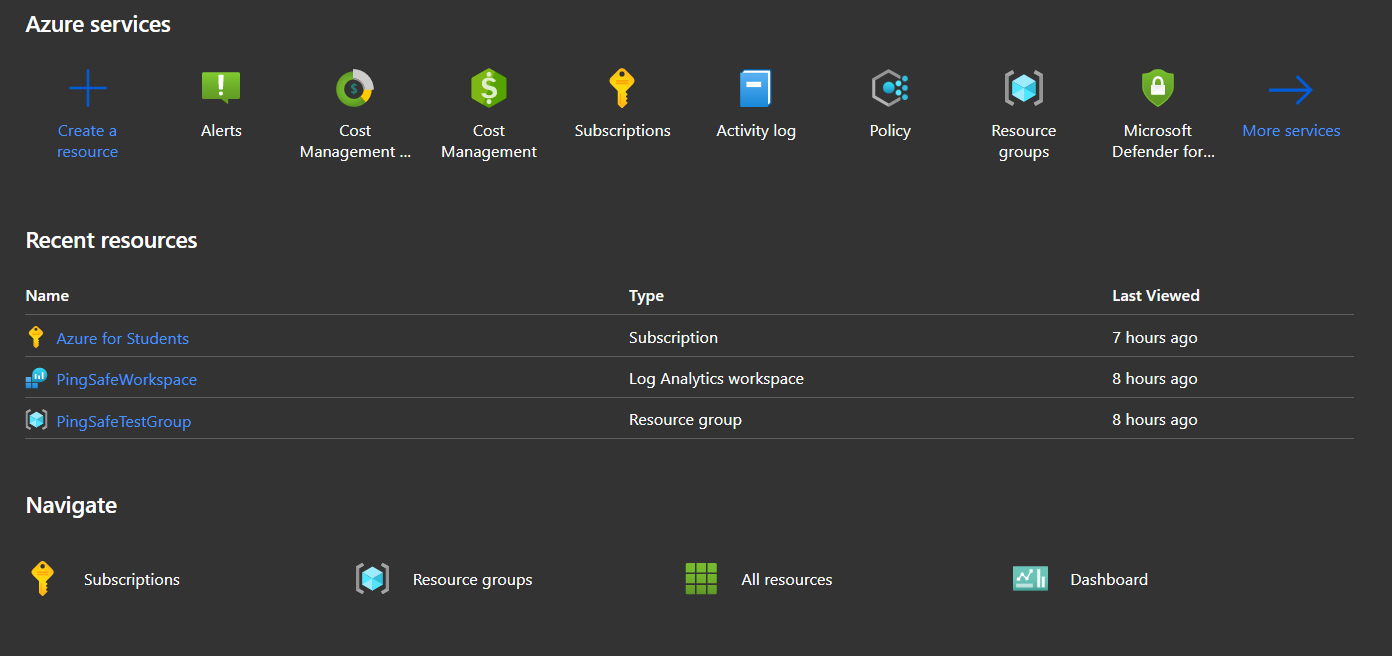Select the green hexagon Cost Management icon

pyautogui.click(x=489, y=89)
